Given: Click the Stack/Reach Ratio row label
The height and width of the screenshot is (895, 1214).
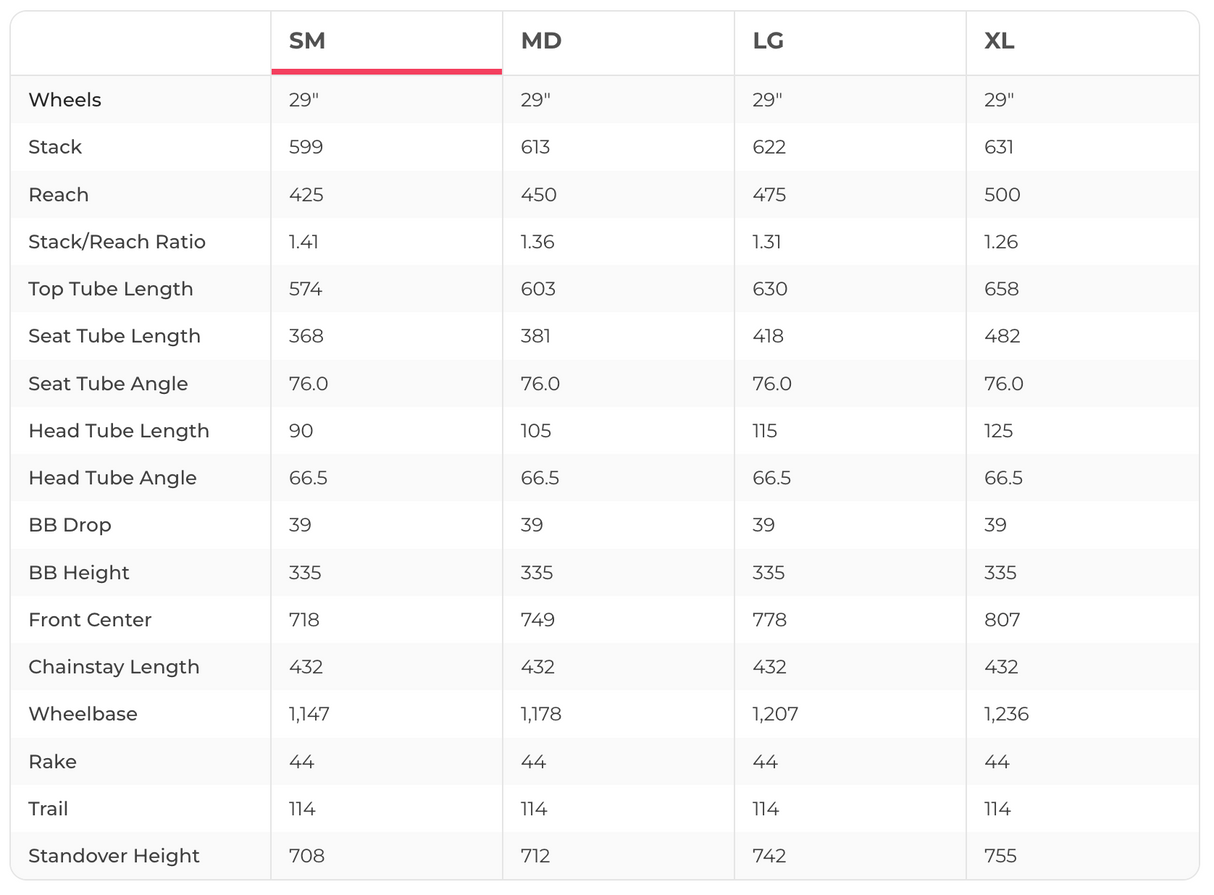Looking at the screenshot, I should coord(117,242).
